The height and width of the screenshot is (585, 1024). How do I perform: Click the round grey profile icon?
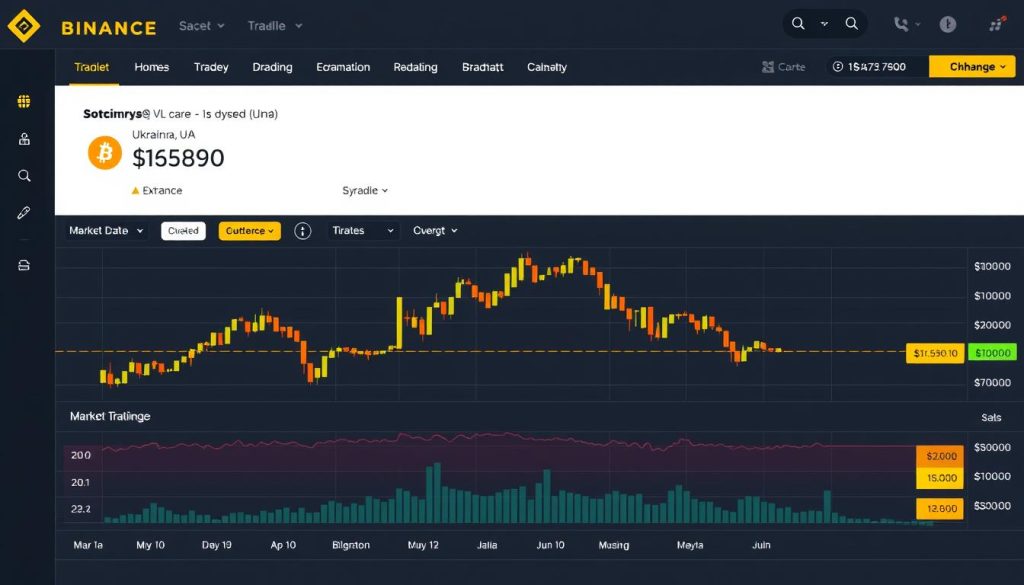[948, 25]
